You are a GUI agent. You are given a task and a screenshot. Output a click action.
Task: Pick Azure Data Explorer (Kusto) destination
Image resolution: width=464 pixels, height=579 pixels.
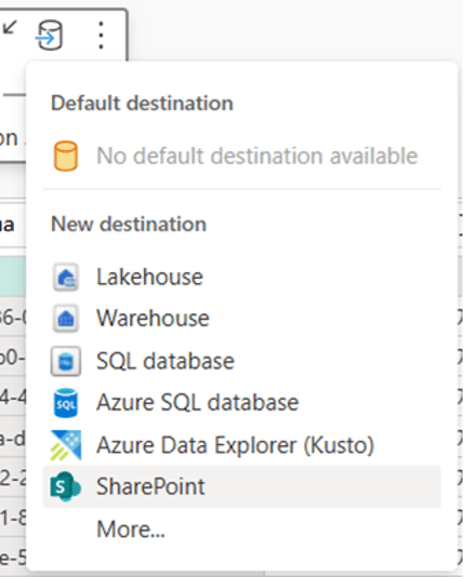(x=242, y=445)
